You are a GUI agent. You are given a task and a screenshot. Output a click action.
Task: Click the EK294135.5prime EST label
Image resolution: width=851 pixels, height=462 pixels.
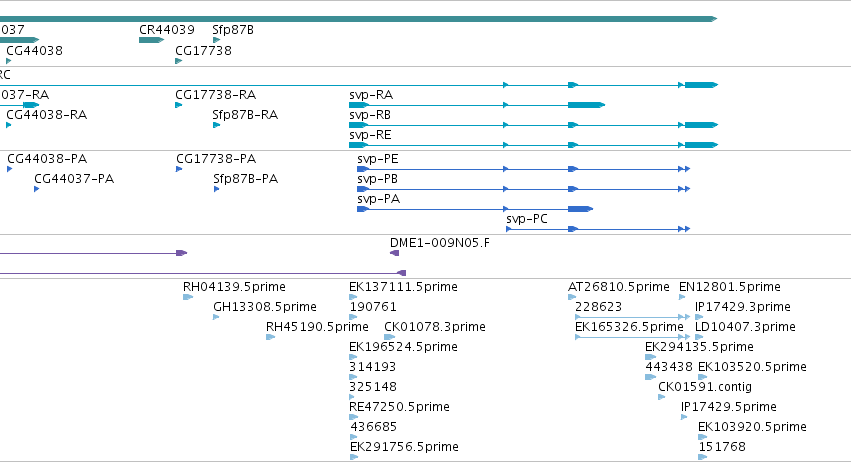pyautogui.click(x=699, y=347)
